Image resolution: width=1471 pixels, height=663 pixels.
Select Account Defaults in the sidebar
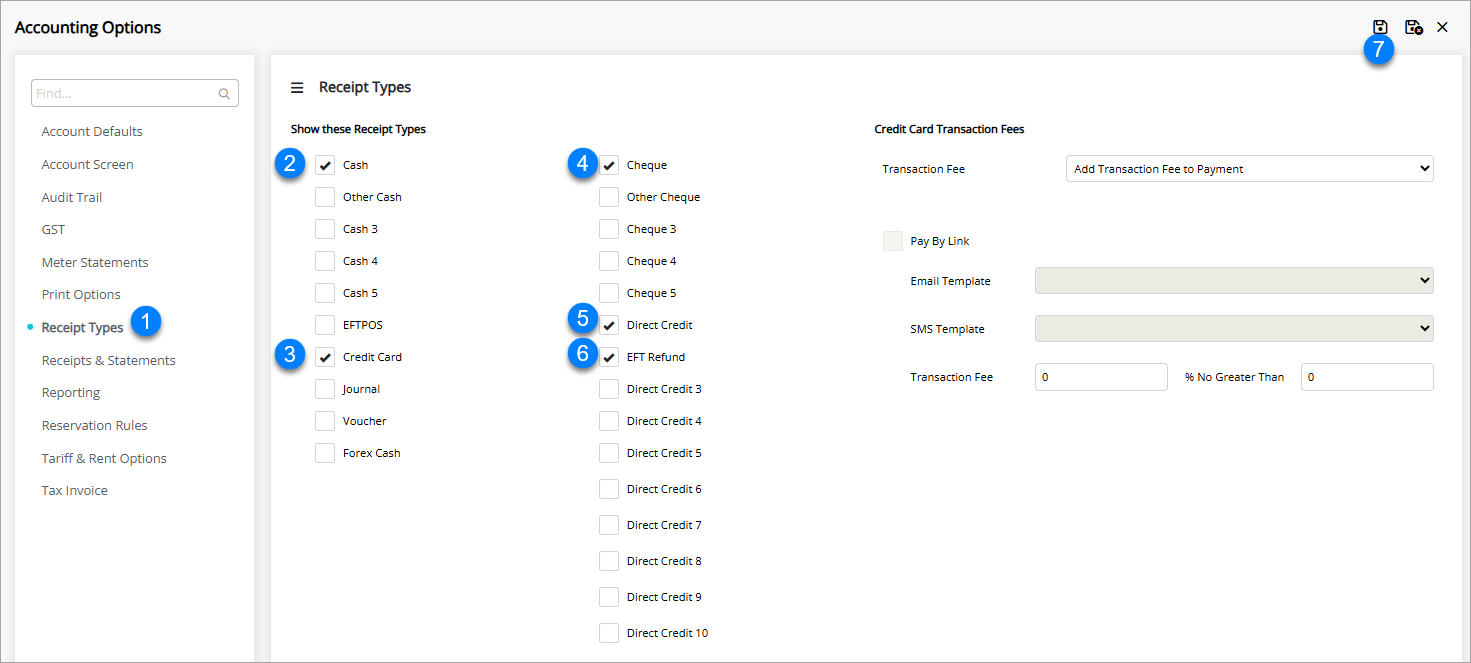92,132
